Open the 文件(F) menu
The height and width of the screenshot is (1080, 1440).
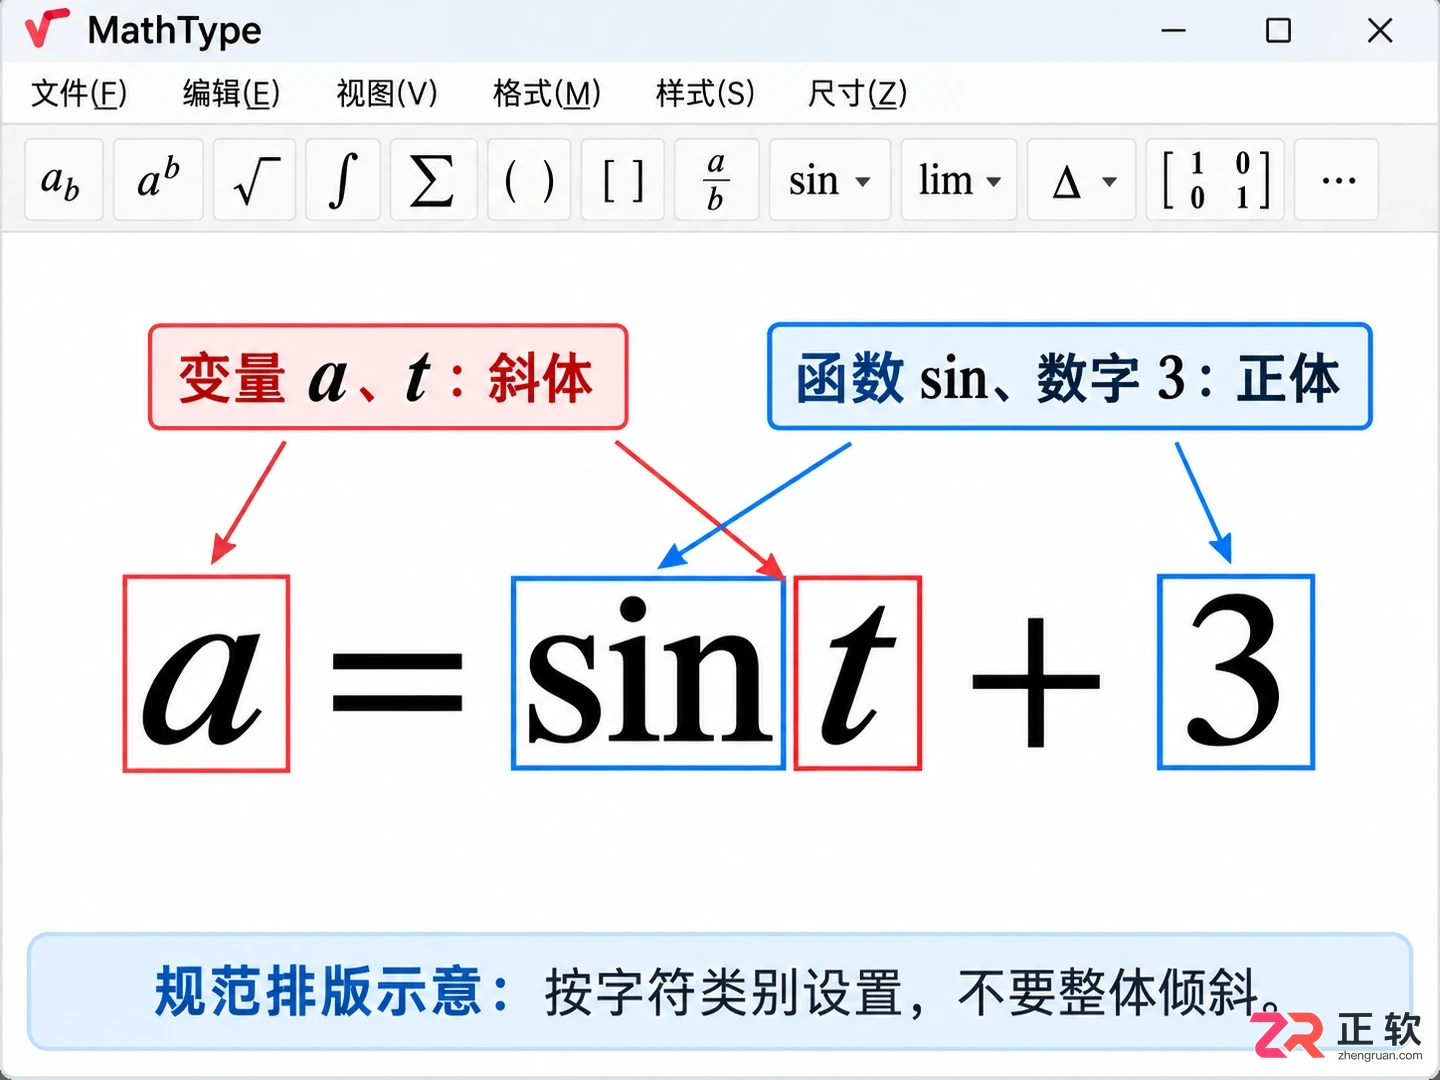tap(79, 93)
